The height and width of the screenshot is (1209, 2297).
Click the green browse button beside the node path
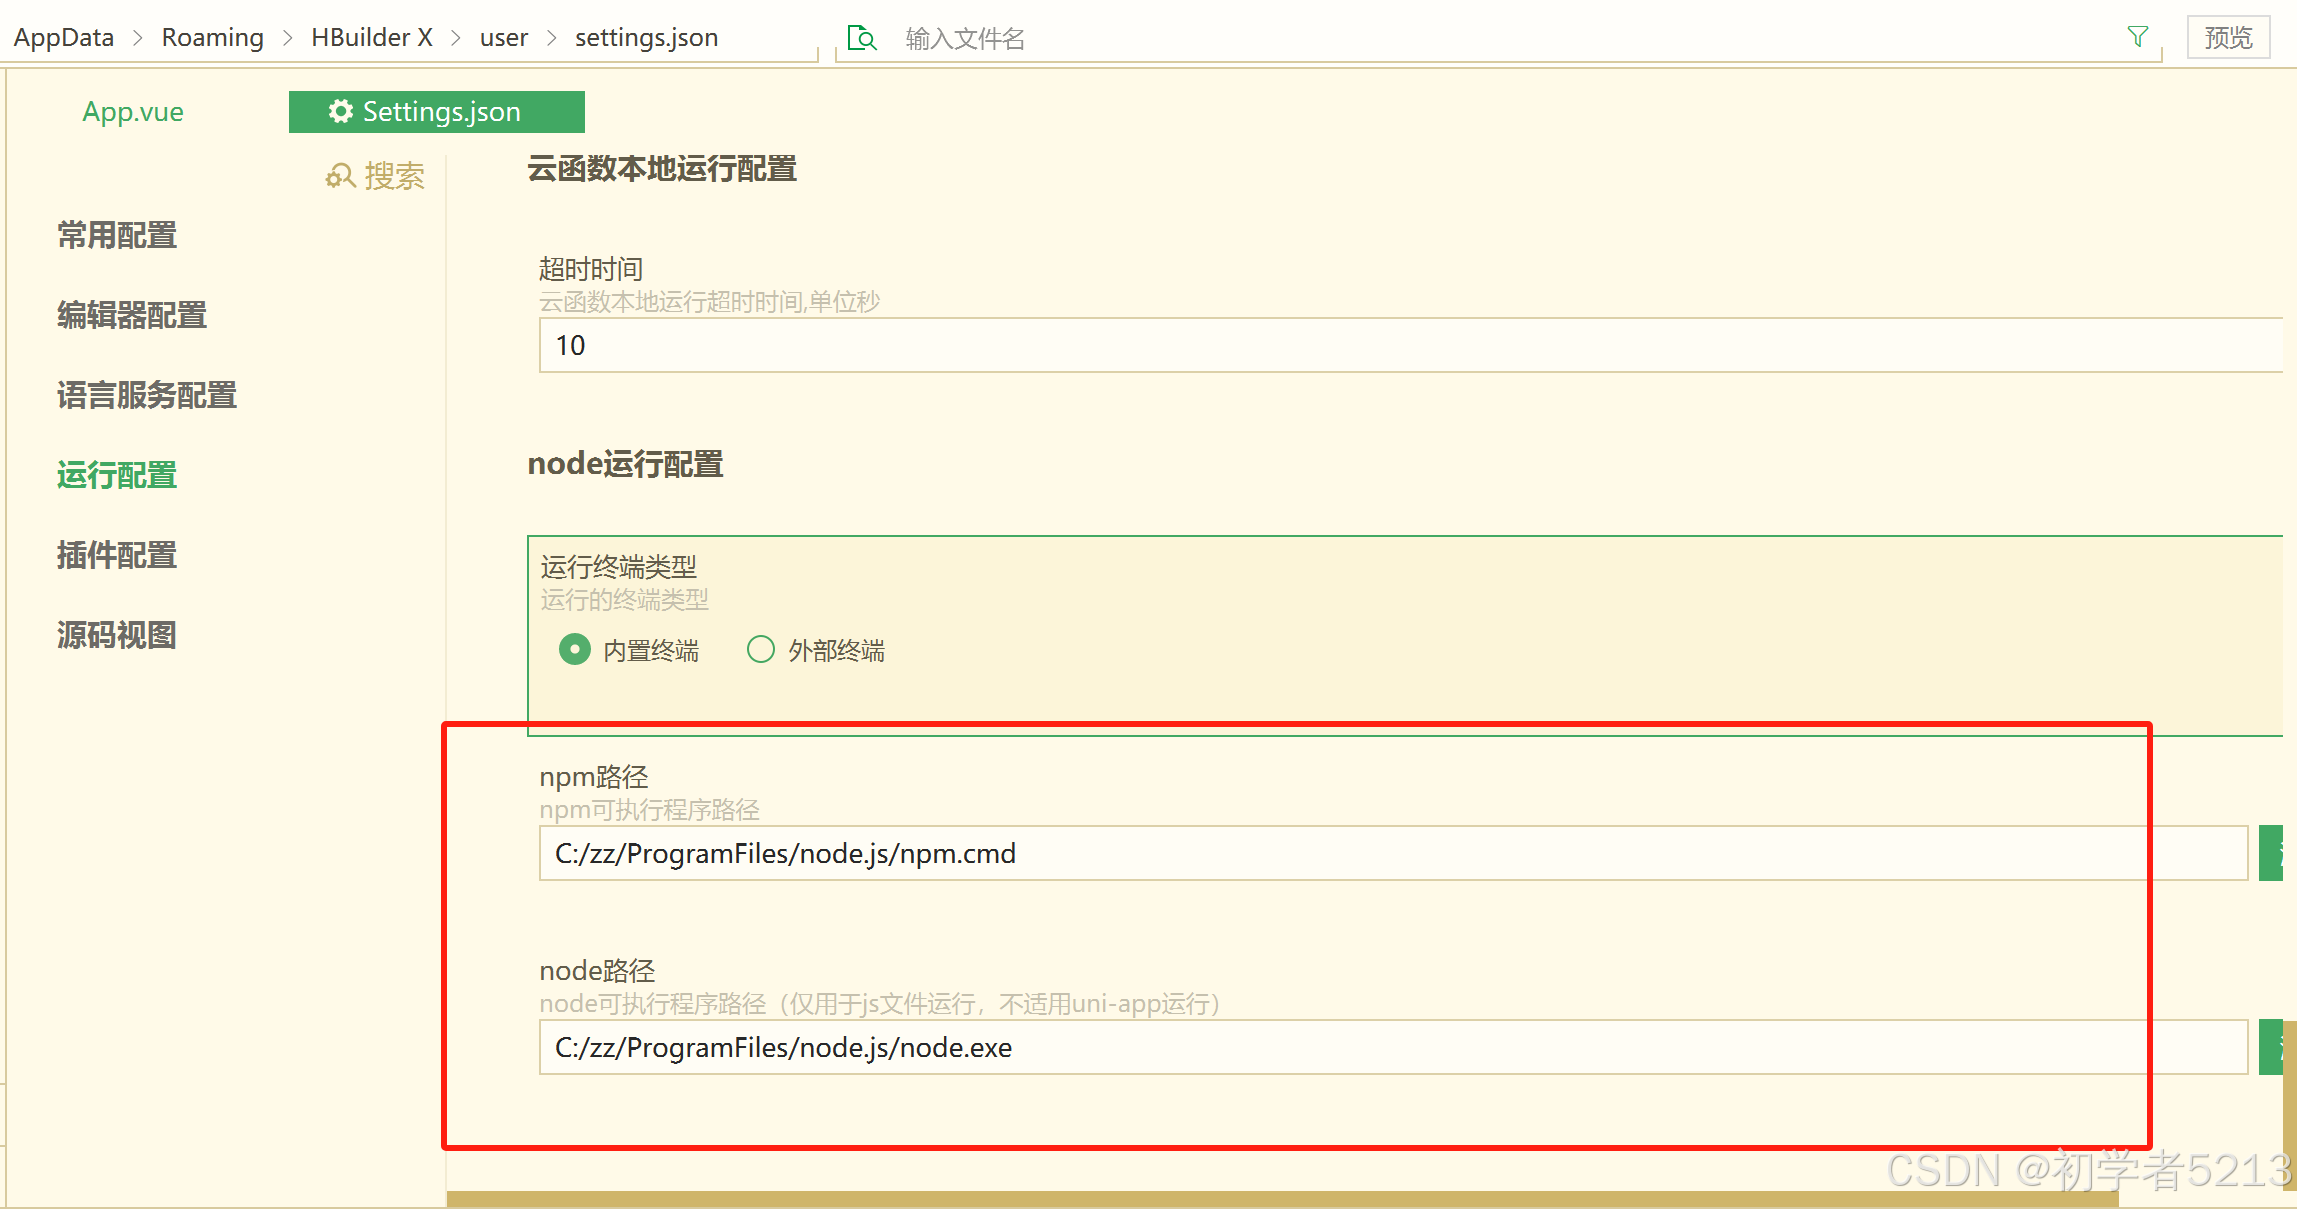point(2272,1047)
